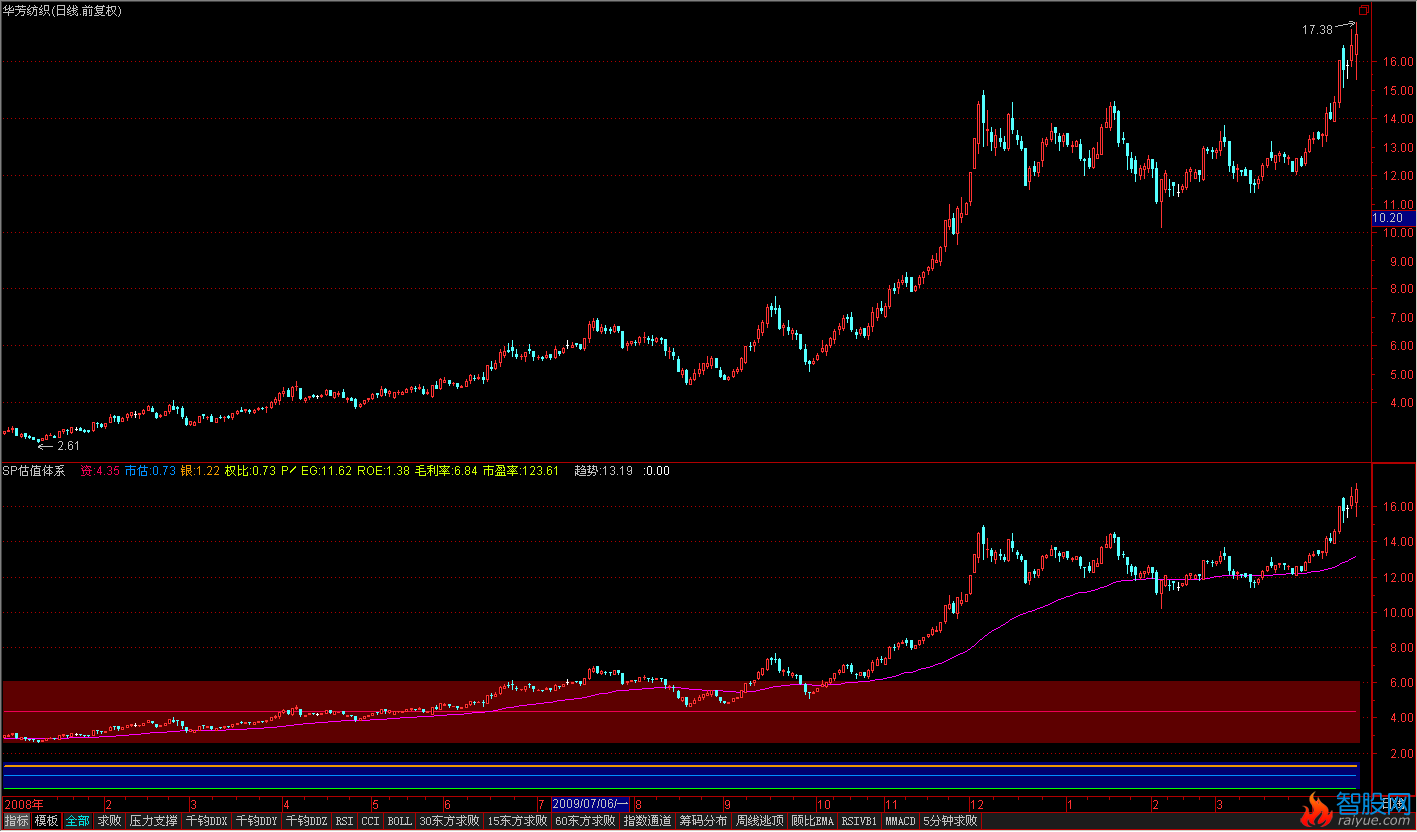Click the 2.61 low price label

click(67, 446)
